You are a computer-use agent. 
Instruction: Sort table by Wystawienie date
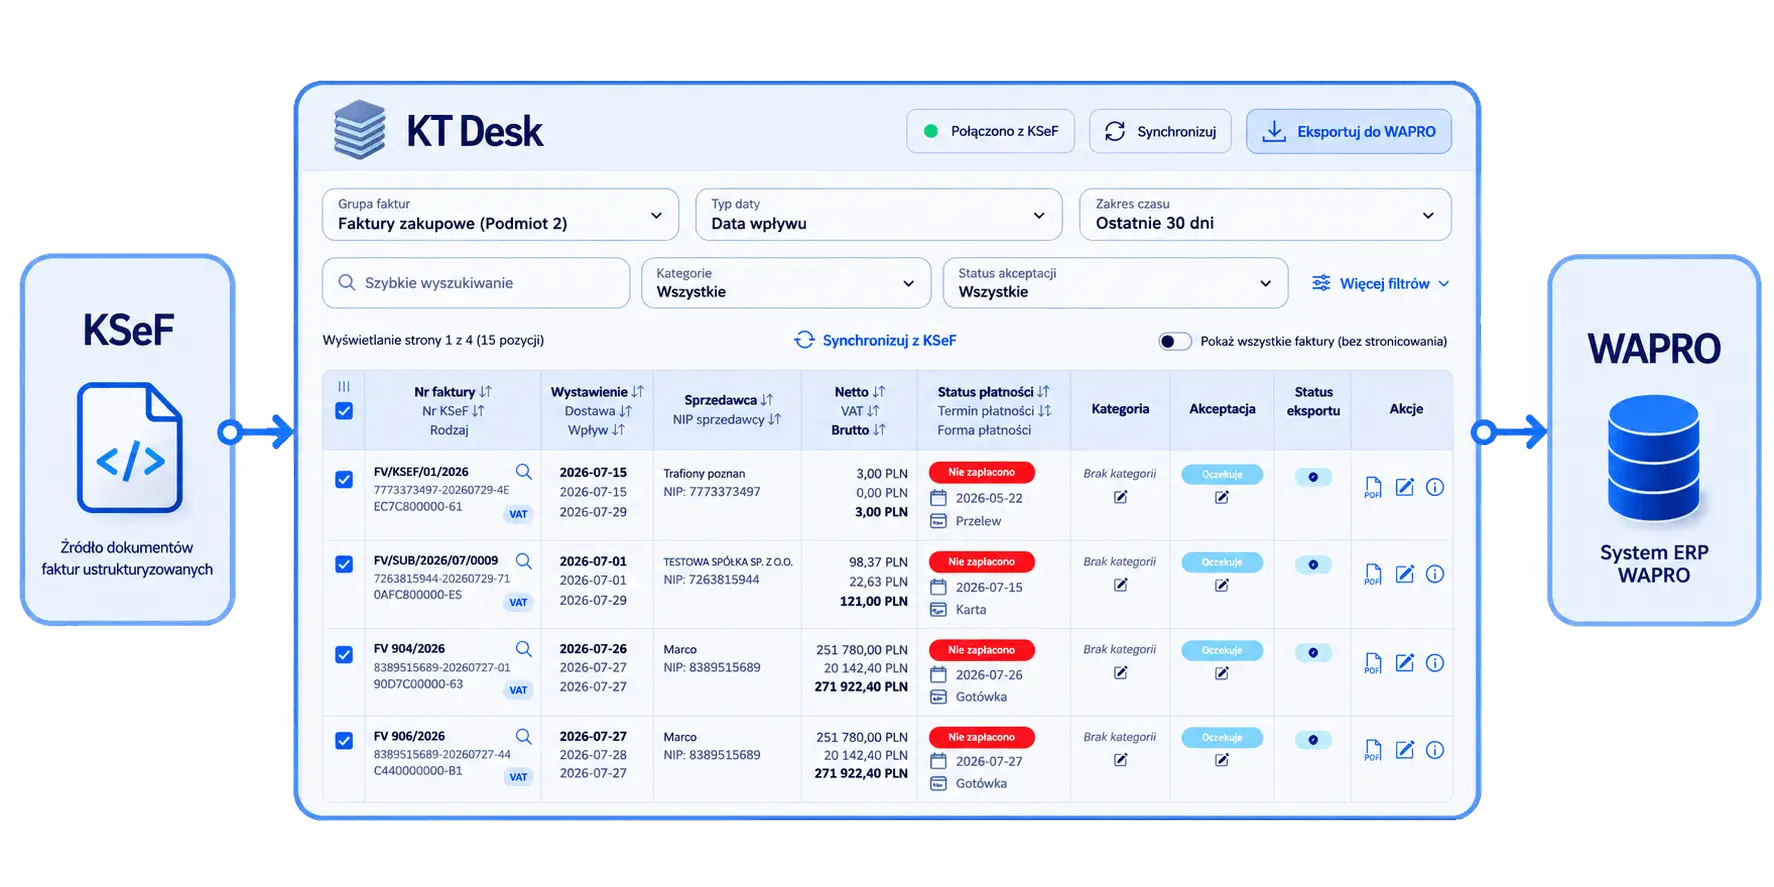(597, 392)
